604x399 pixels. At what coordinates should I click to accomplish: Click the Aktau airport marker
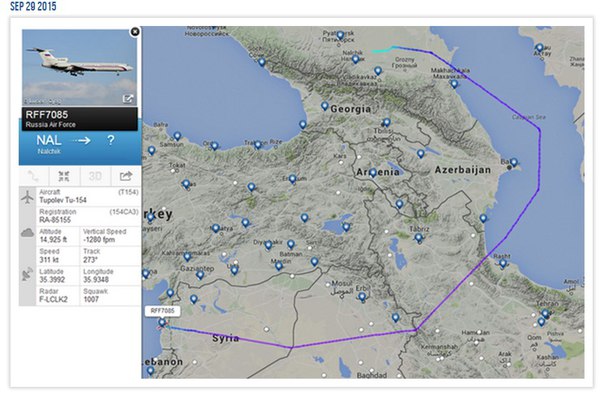coord(540,47)
